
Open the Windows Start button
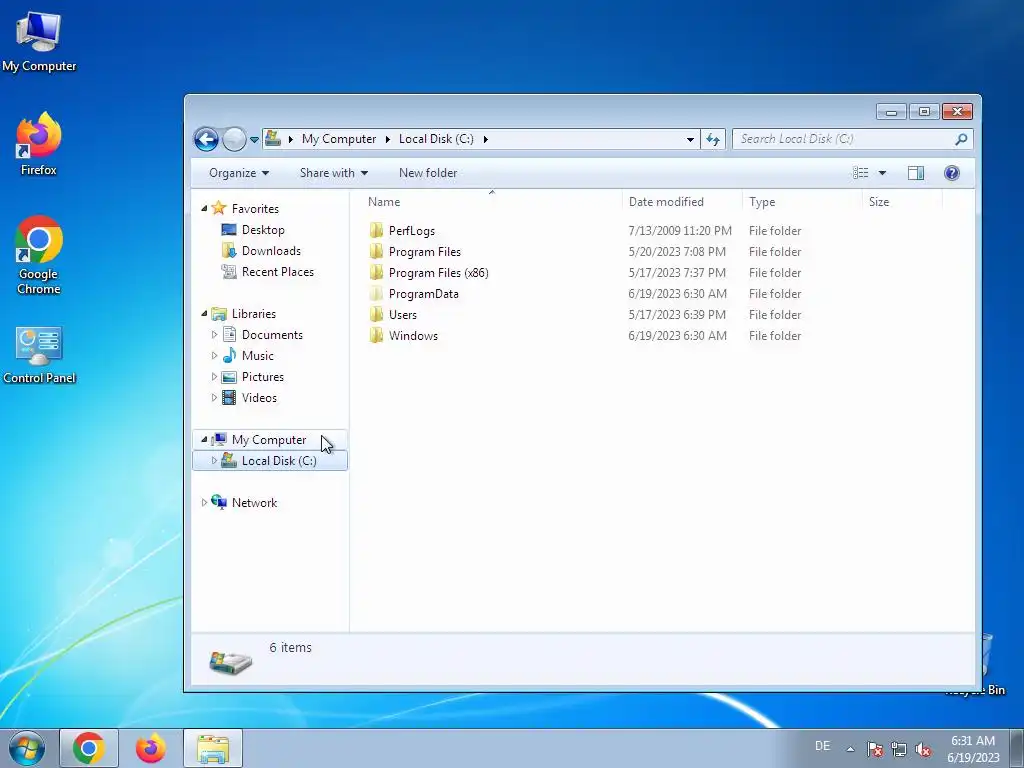pos(27,748)
